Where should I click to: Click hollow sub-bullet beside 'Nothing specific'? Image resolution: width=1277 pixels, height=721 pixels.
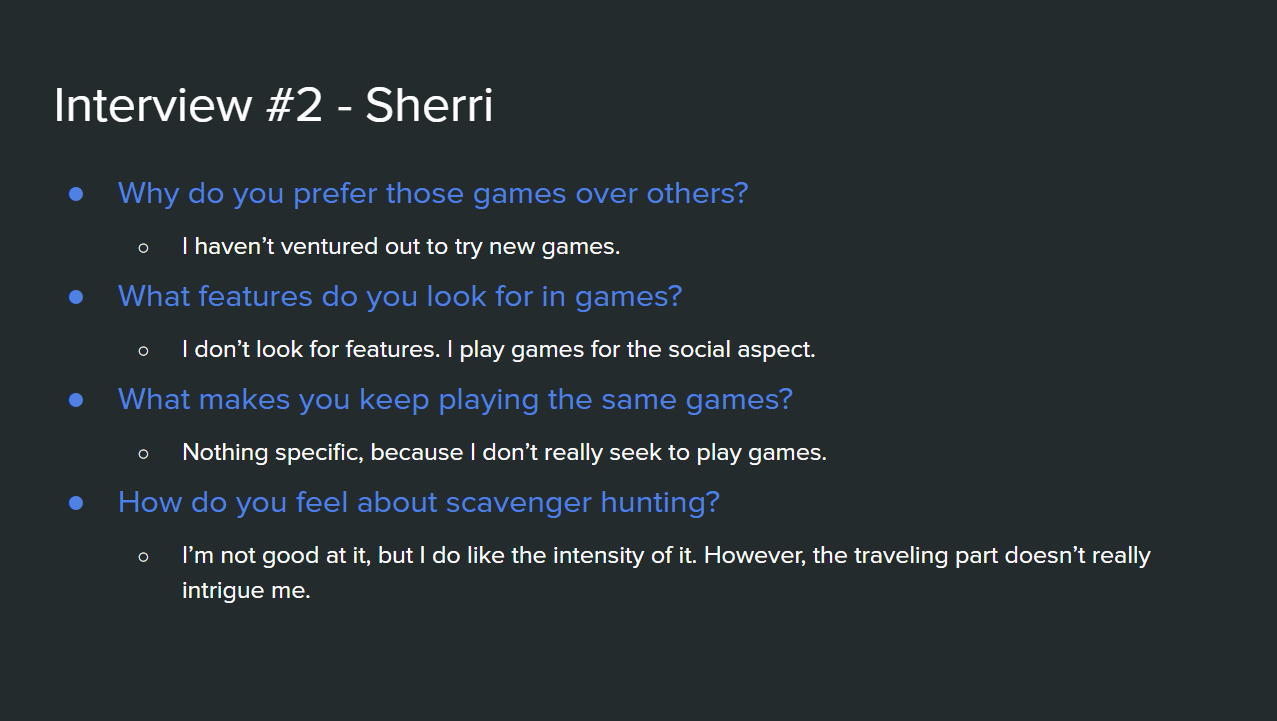click(144, 453)
